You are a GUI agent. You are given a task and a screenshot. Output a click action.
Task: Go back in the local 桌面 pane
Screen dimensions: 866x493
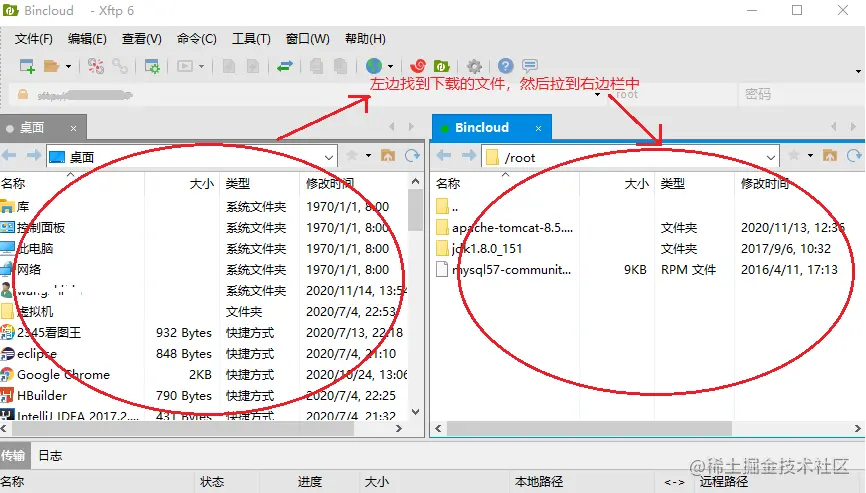(9, 156)
